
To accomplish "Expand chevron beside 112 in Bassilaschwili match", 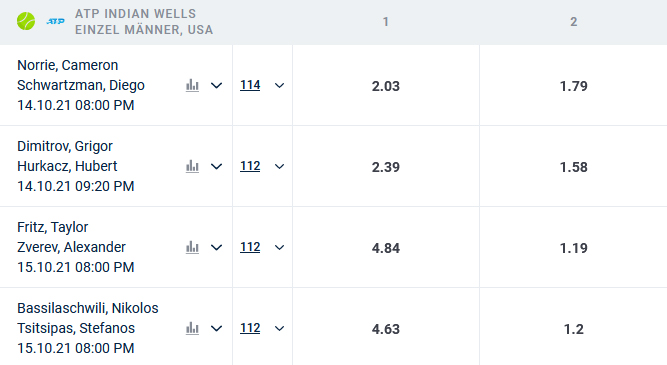I will pyautogui.click(x=279, y=328).
